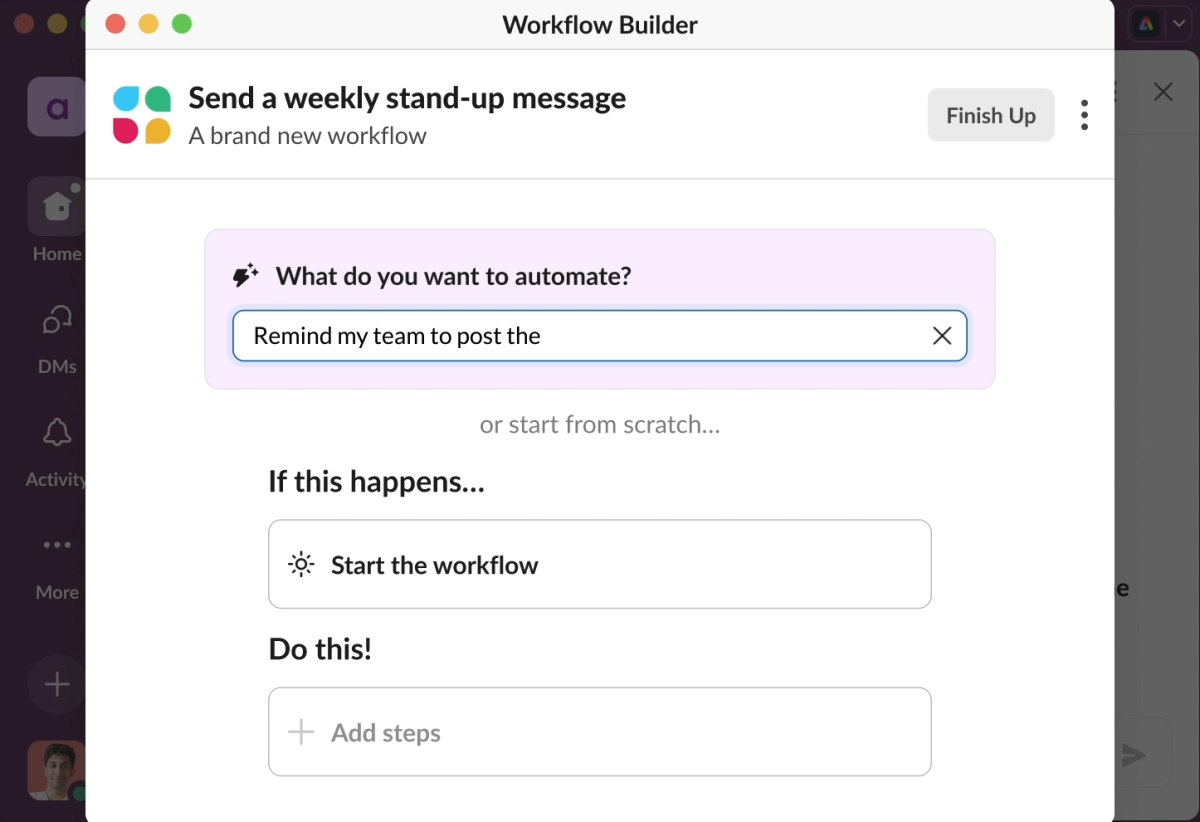Image resolution: width=1200 pixels, height=822 pixels.
Task: Close the panel behind with X
Action: [x=1163, y=92]
